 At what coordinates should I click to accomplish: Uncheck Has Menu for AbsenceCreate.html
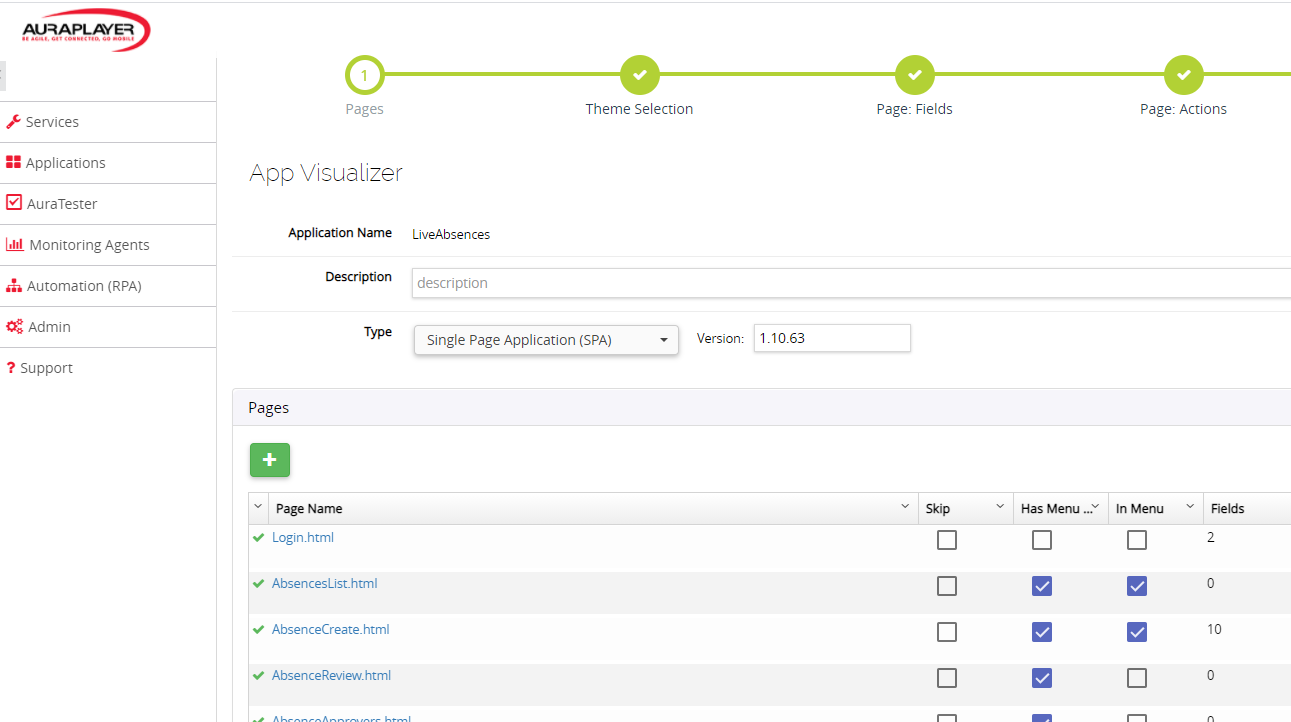1042,632
